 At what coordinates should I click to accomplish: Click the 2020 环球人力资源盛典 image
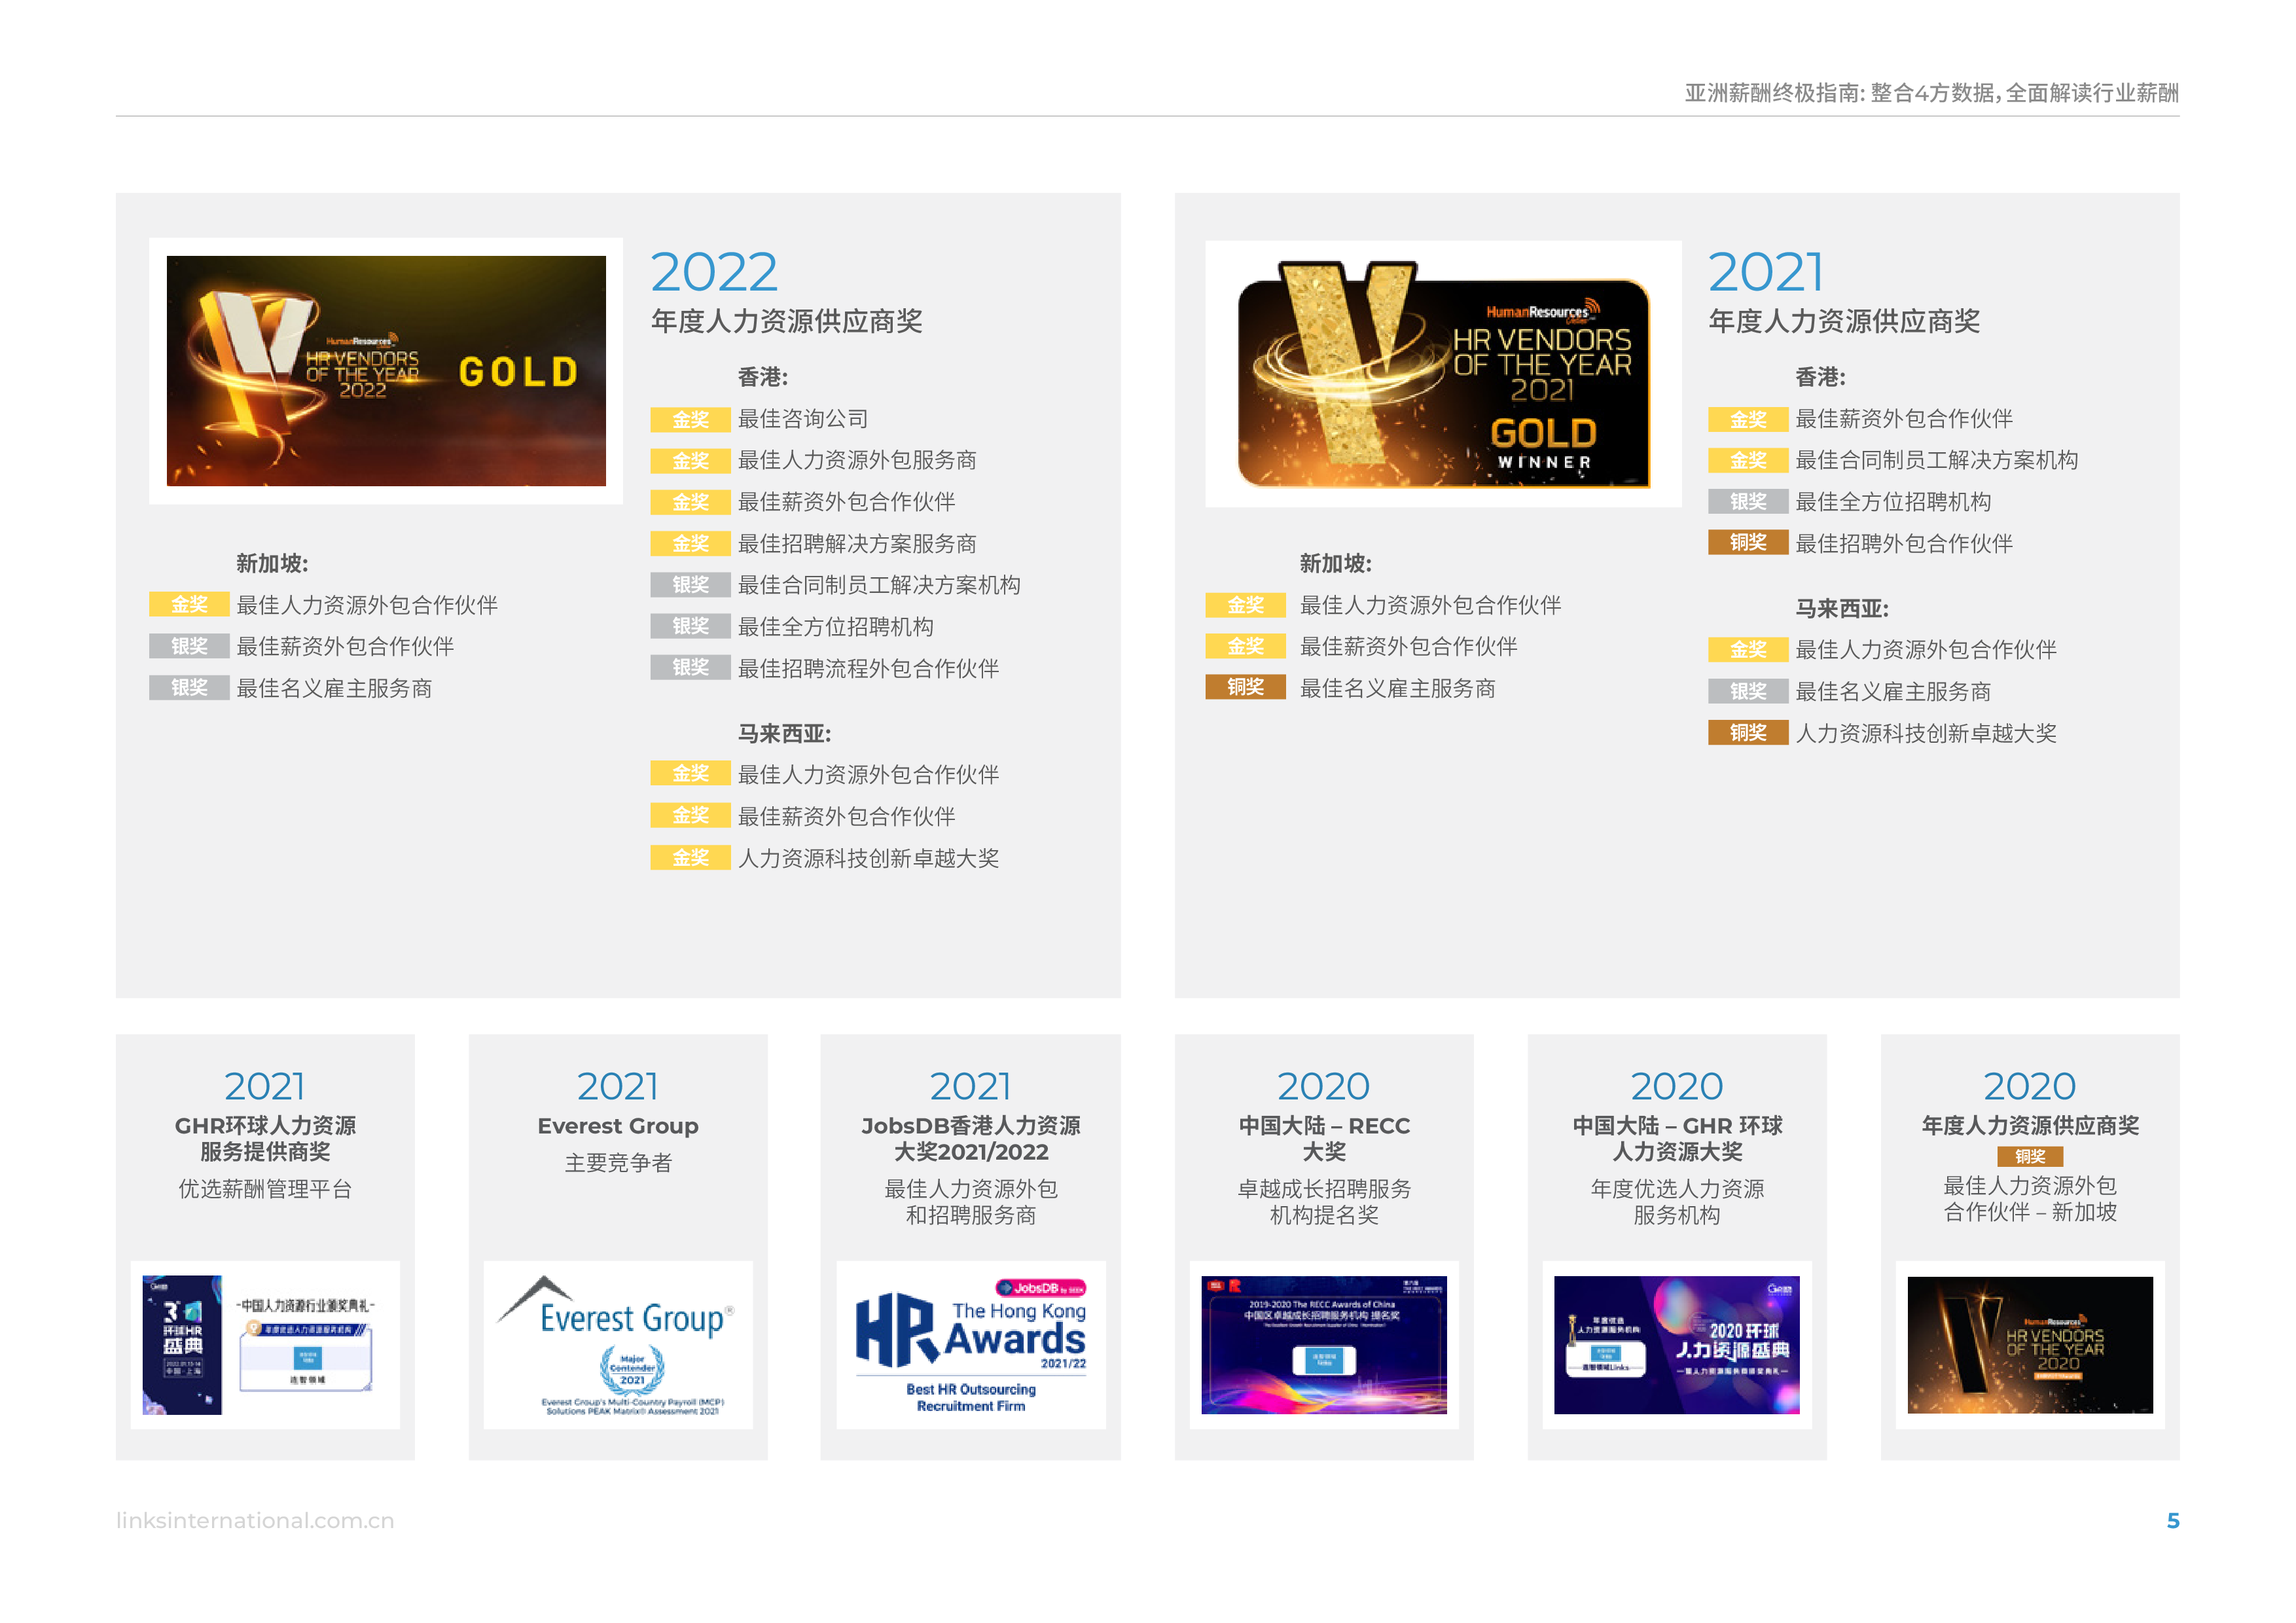coord(1677,1345)
